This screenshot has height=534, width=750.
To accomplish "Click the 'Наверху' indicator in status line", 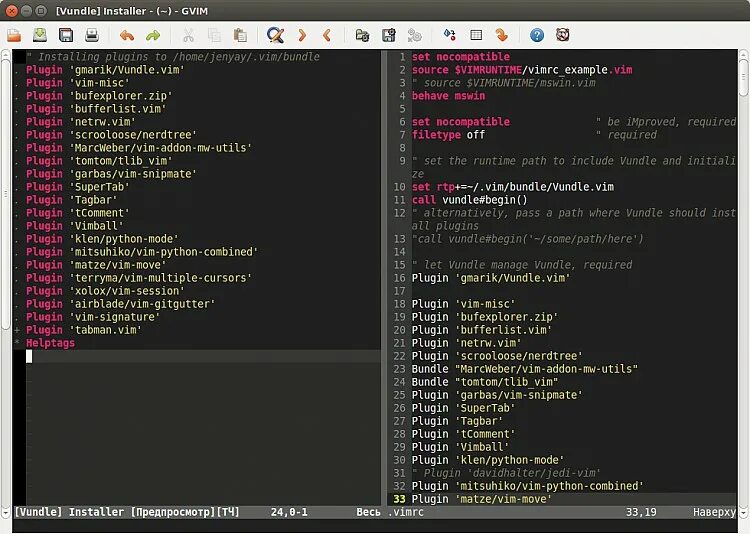I will coord(714,512).
